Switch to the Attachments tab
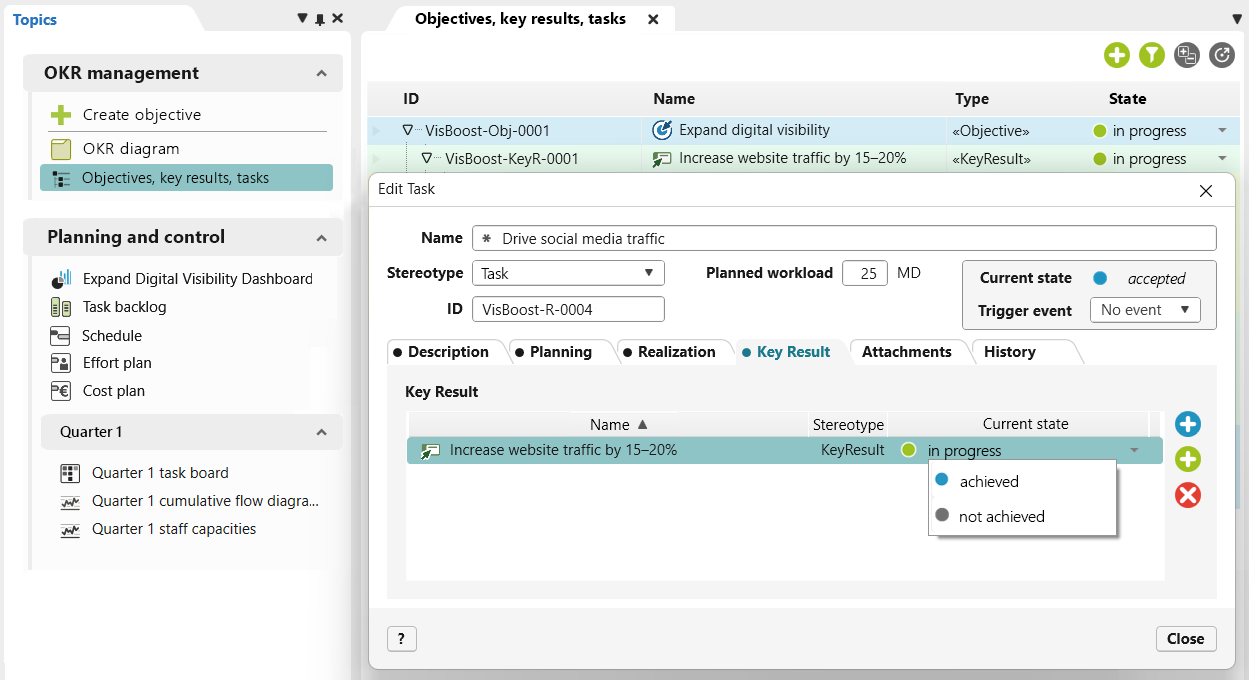This screenshot has width=1249, height=680. tap(907, 352)
